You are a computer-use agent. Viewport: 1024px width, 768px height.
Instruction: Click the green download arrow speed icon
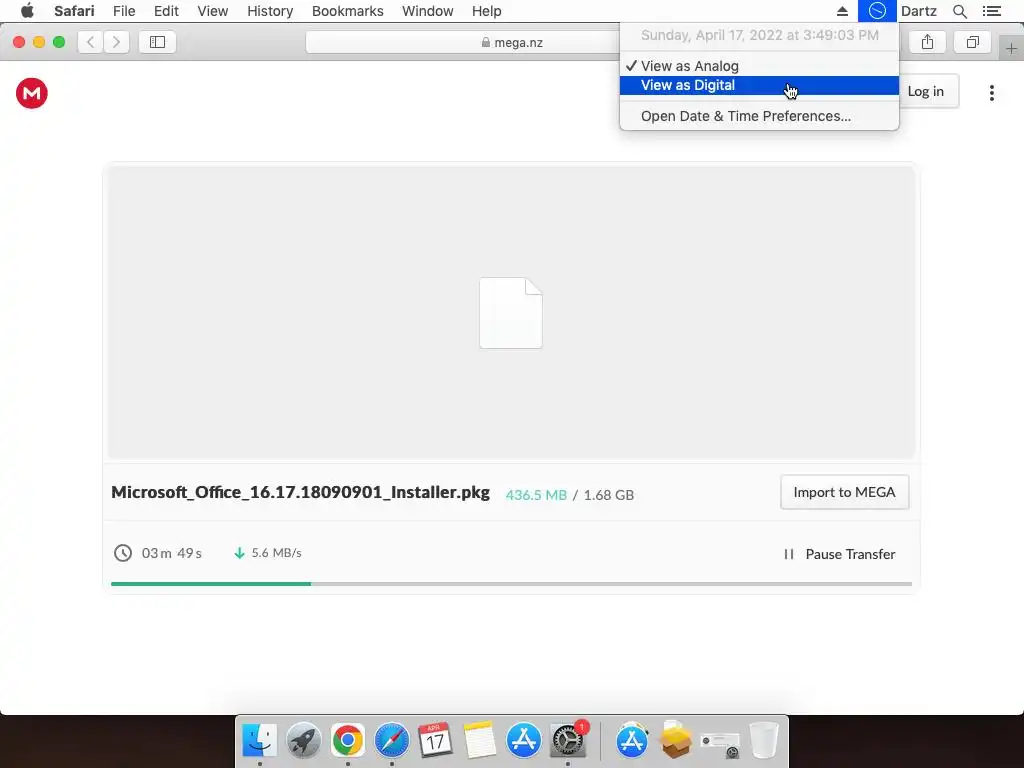[x=239, y=553]
